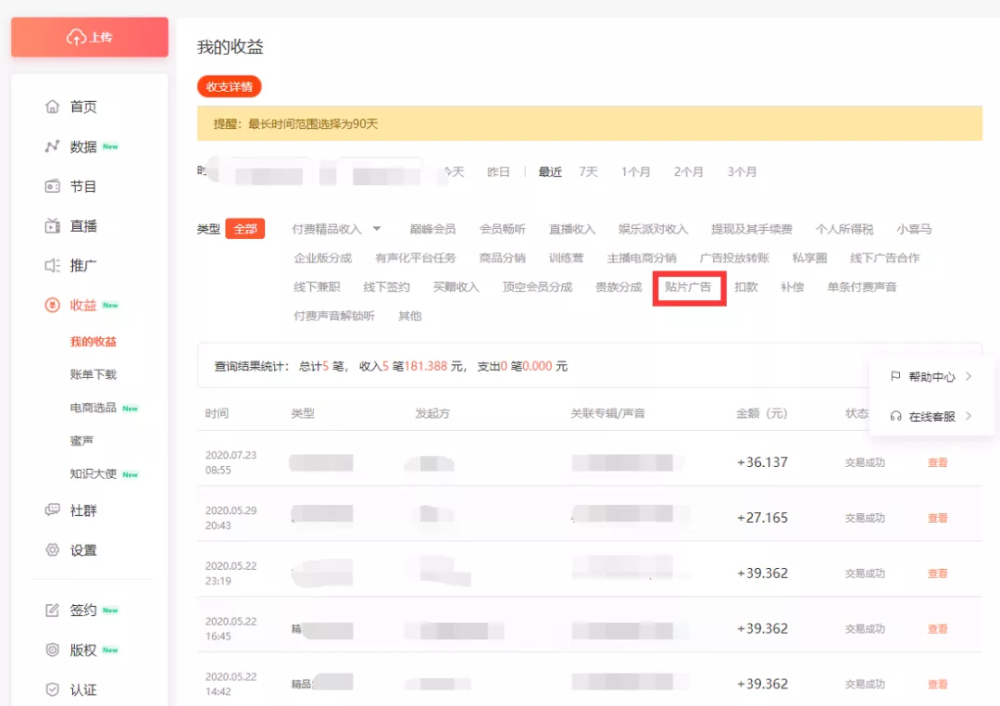Choose the 7天 time range option
Viewport: 1000px width, 706px height.
[588, 172]
